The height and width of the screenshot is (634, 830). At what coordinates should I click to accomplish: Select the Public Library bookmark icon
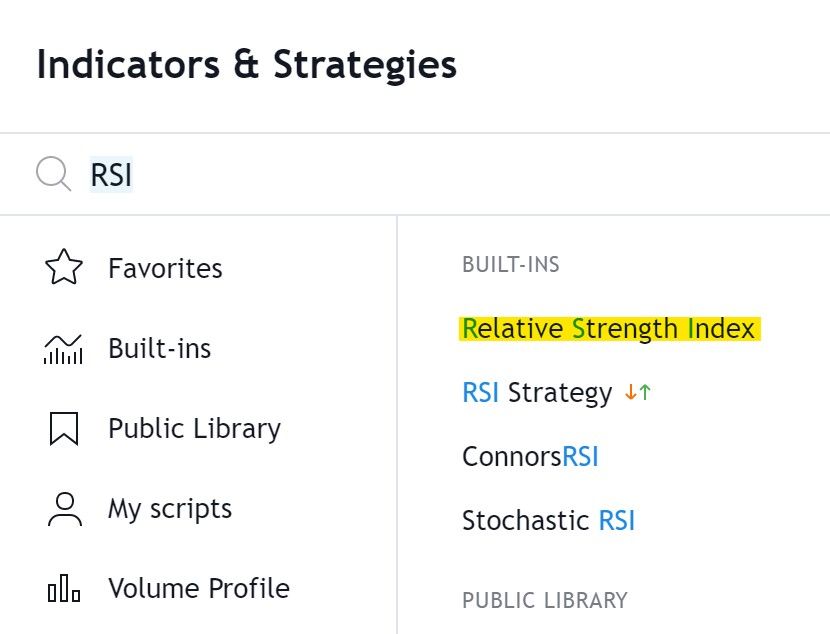pyautogui.click(x=63, y=428)
